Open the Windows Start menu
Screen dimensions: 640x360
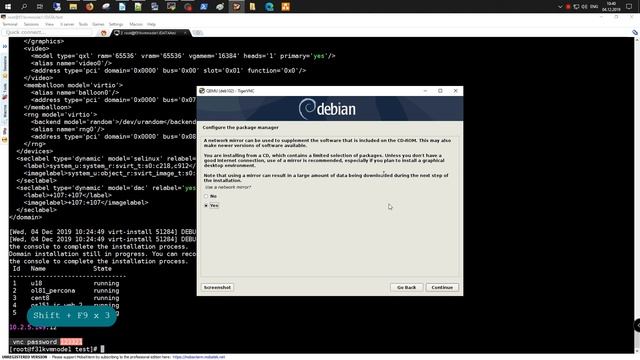click(8, 7)
